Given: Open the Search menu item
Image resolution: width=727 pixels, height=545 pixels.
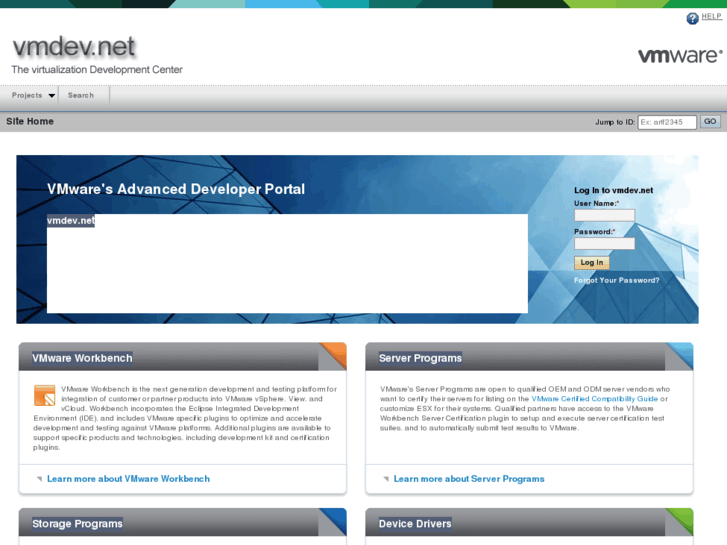Looking at the screenshot, I should pos(81,95).
